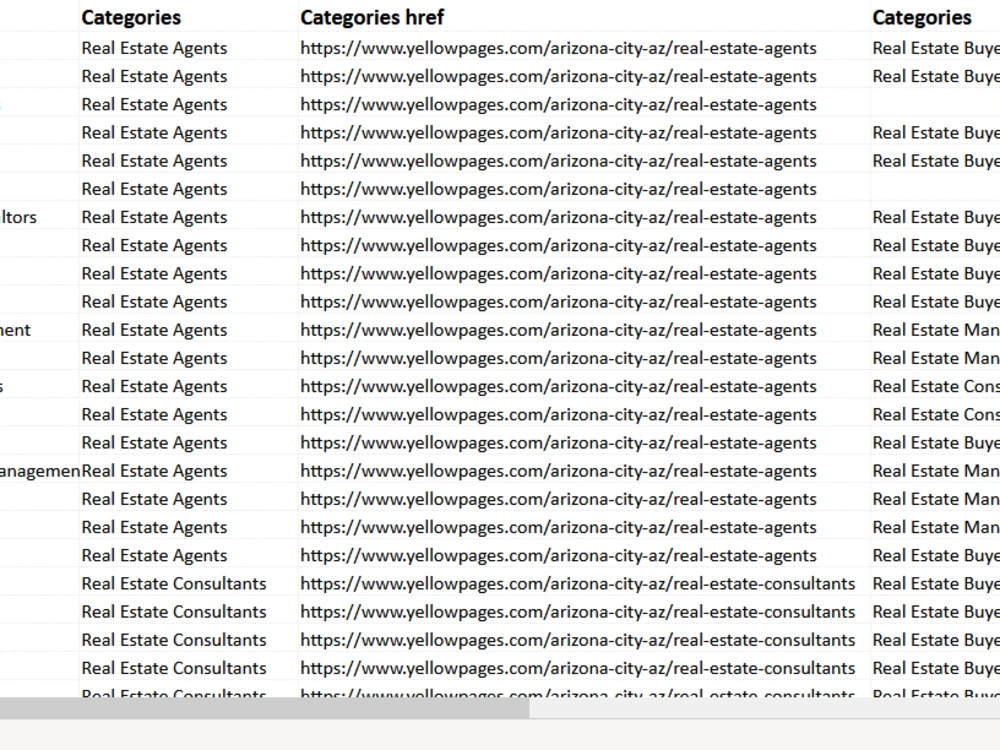Select the cell reading "anagemen"

coord(40,471)
